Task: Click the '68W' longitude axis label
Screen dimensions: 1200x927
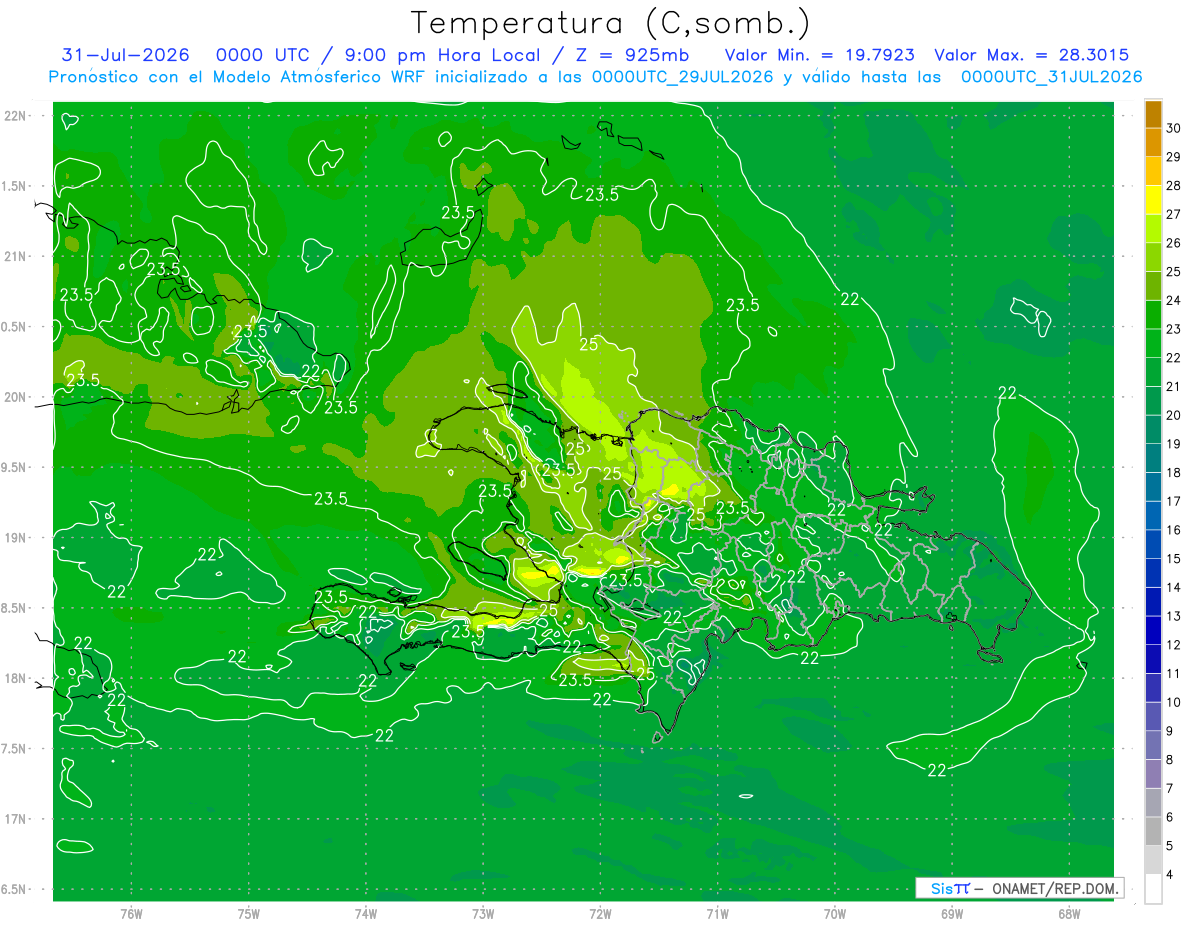Action: (x=1069, y=913)
